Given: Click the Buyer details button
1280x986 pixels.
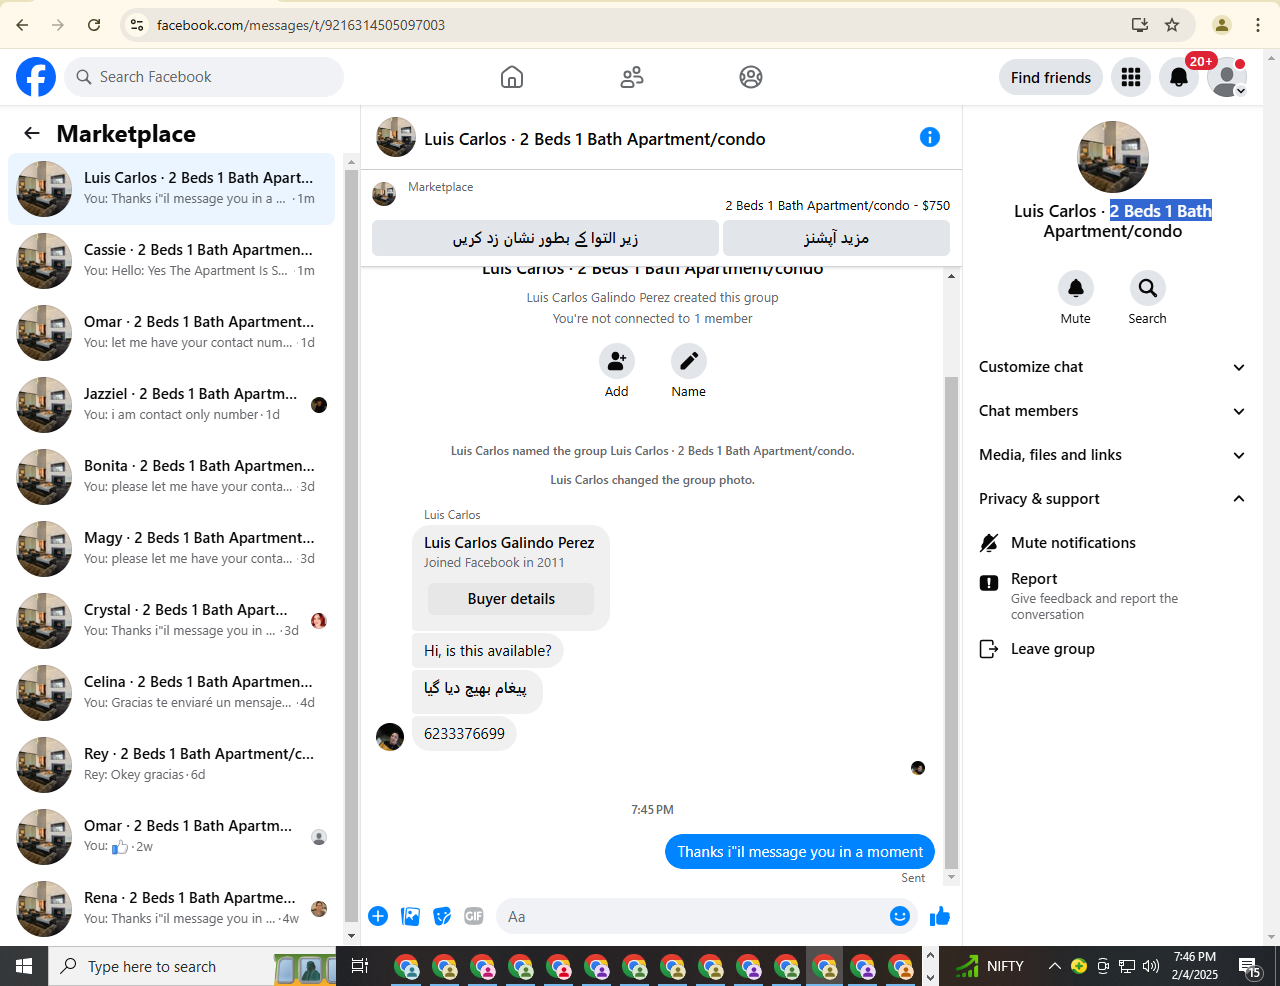Looking at the screenshot, I should tap(511, 599).
